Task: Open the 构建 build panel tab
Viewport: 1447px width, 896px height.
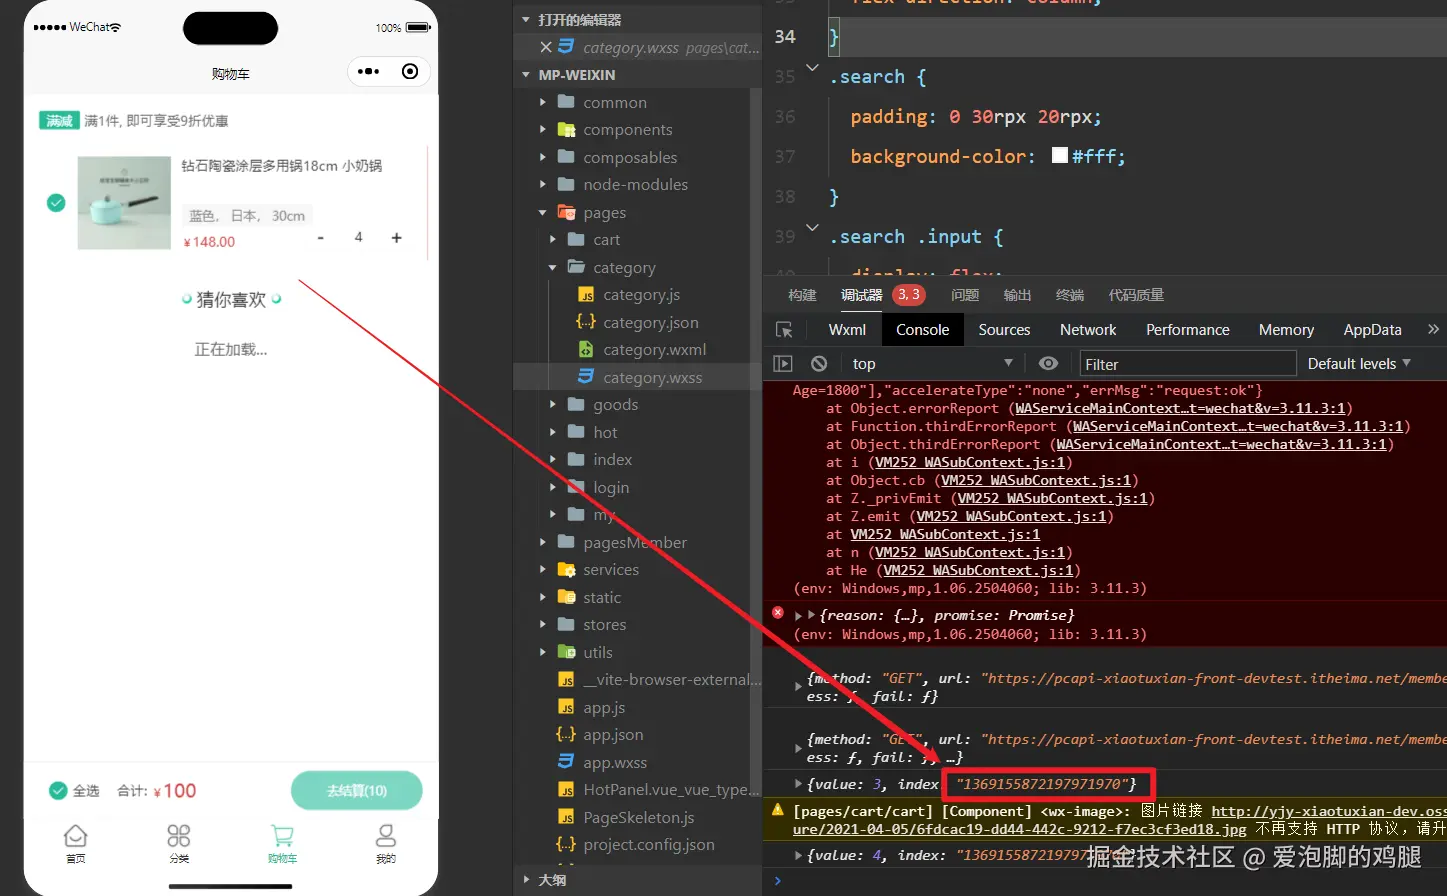Action: (x=802, y=295)
